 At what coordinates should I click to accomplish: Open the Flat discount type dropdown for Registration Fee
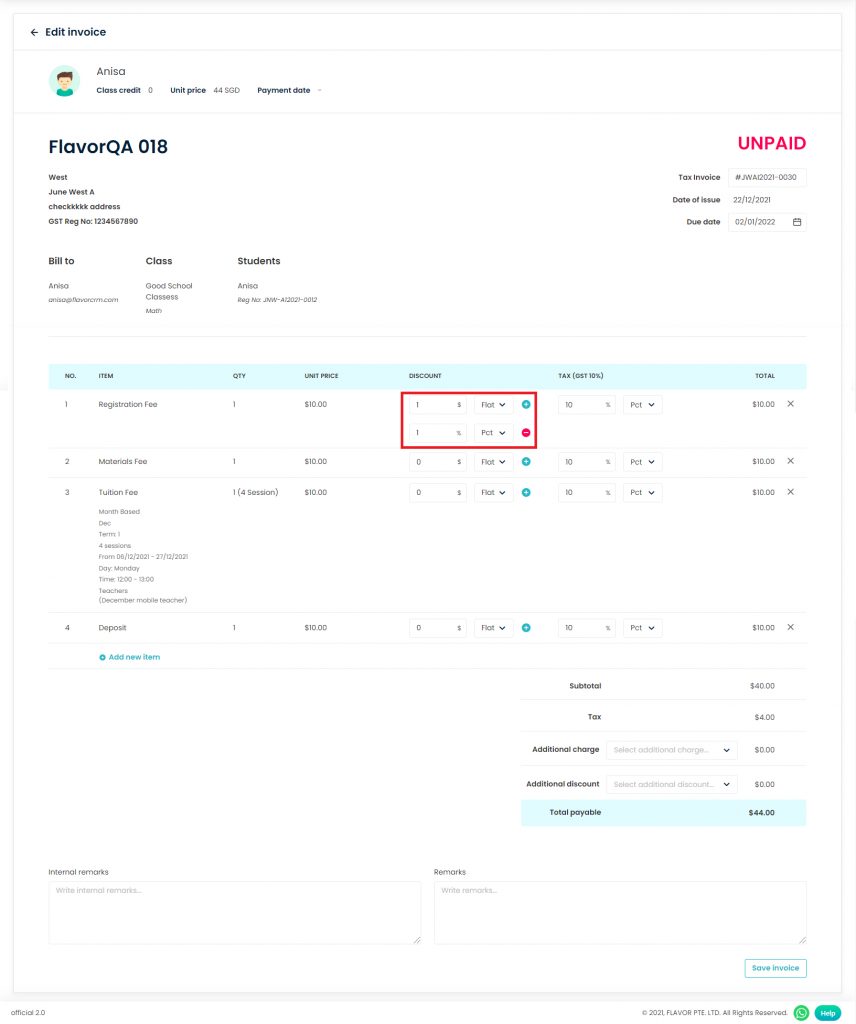tap(493, 405)
